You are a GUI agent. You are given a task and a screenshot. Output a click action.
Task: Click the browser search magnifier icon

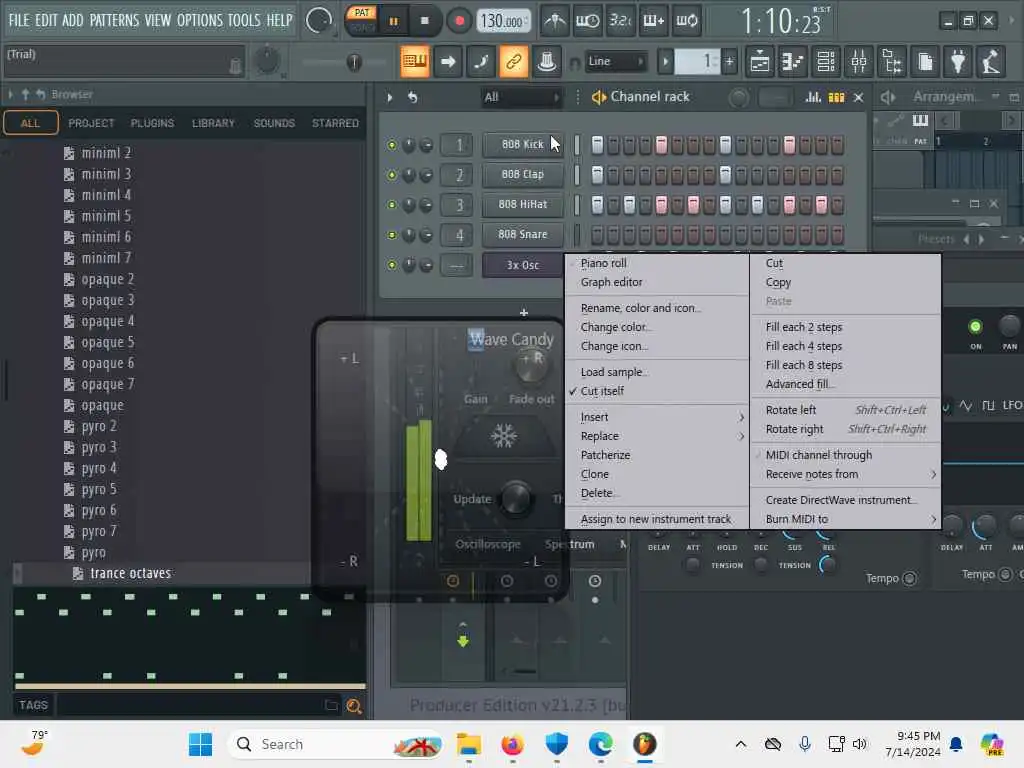(x=354, y=706)
